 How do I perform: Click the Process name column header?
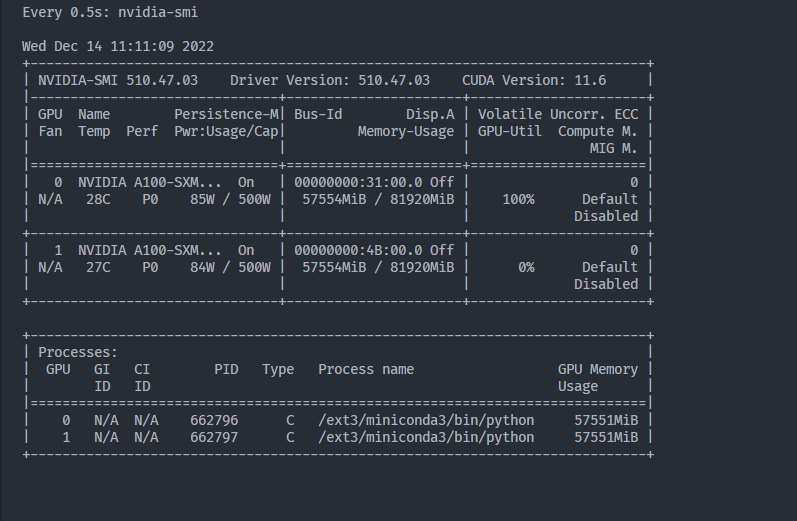pyautogui.click(x=366, y=369)
